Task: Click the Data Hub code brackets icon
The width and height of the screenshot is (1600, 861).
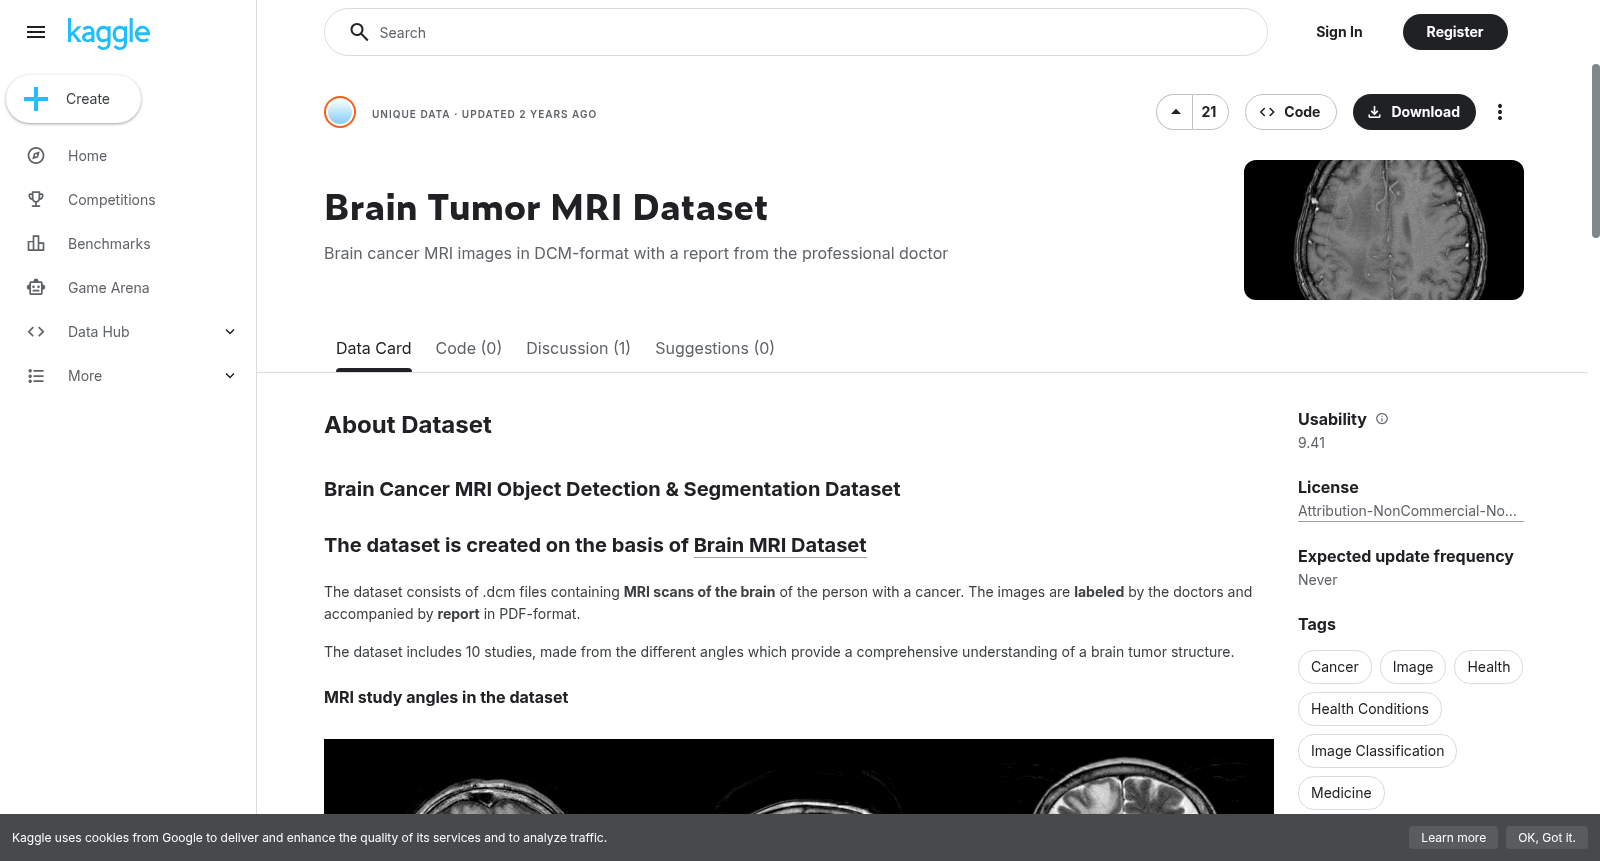Action: [36, 332]
